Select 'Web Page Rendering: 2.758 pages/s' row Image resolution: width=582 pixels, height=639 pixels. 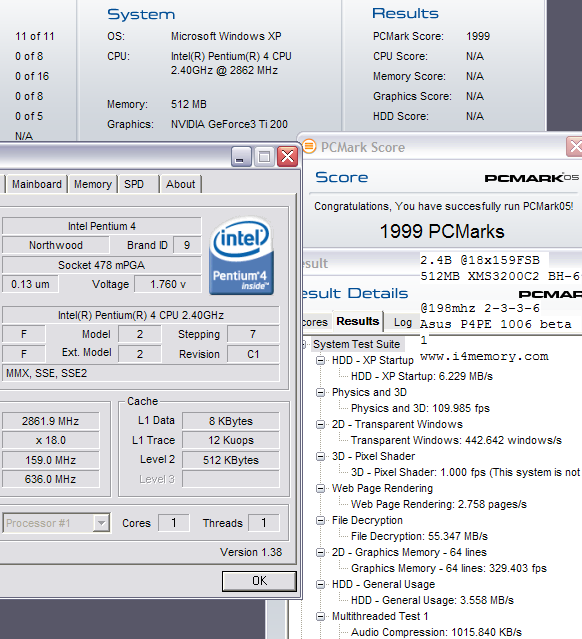point(439,505)
